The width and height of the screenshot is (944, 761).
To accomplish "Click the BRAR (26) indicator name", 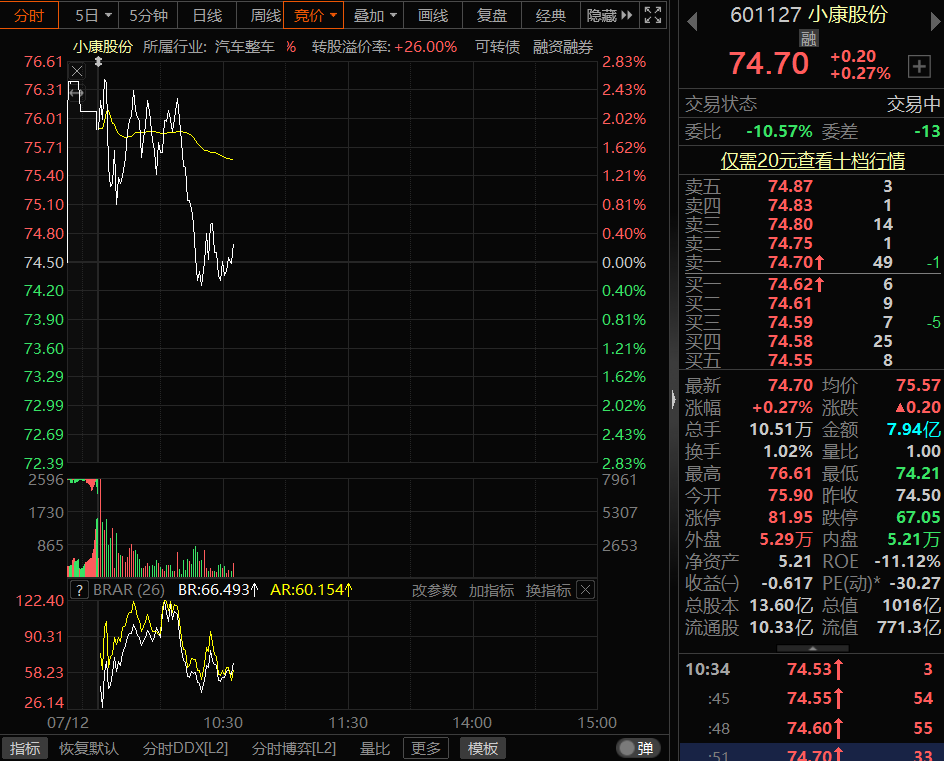I will pyautogui.click(x=128, y=590).
